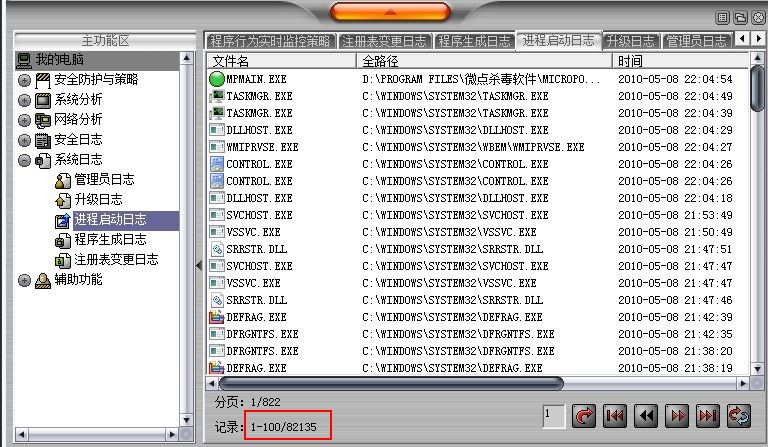Switch to the 程序生成日志 tab
The height and width of the screenshot is (447, 768).
(475, 41)
